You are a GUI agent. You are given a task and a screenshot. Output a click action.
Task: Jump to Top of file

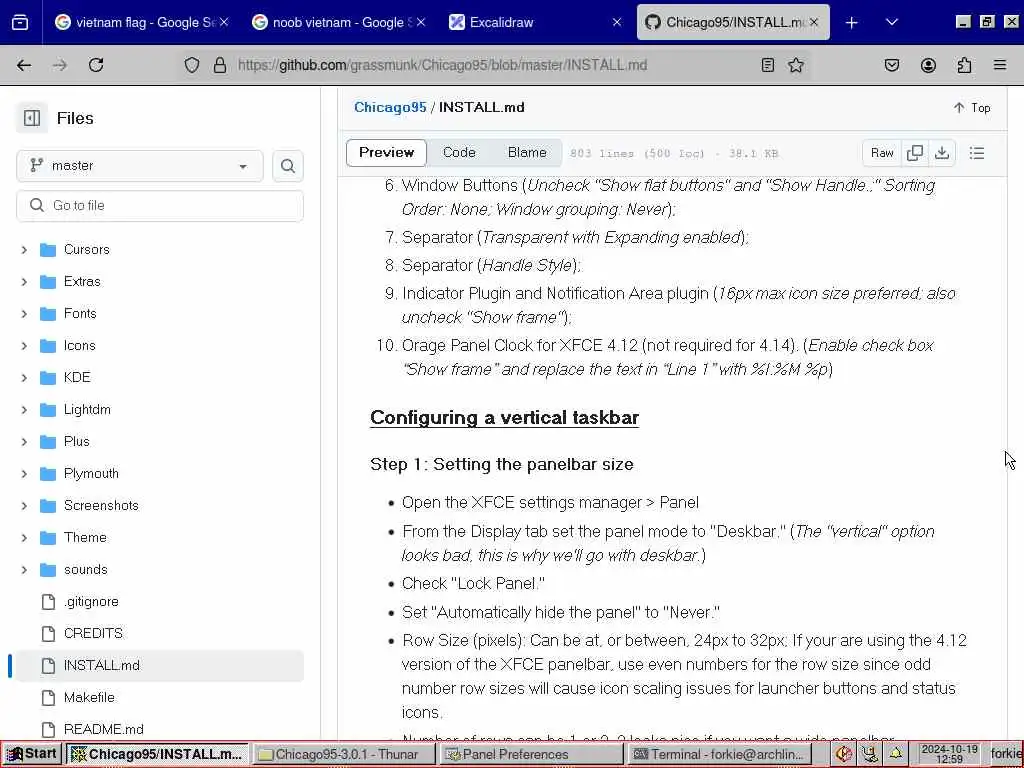click(x=972, y=108)
